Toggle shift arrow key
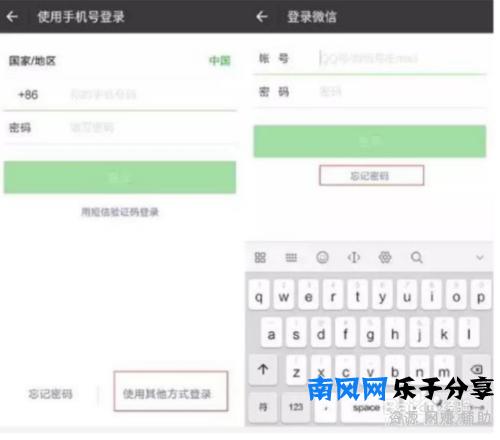This screenshot has height=440, width=500. pyautogui.click(x=263, y=370)
